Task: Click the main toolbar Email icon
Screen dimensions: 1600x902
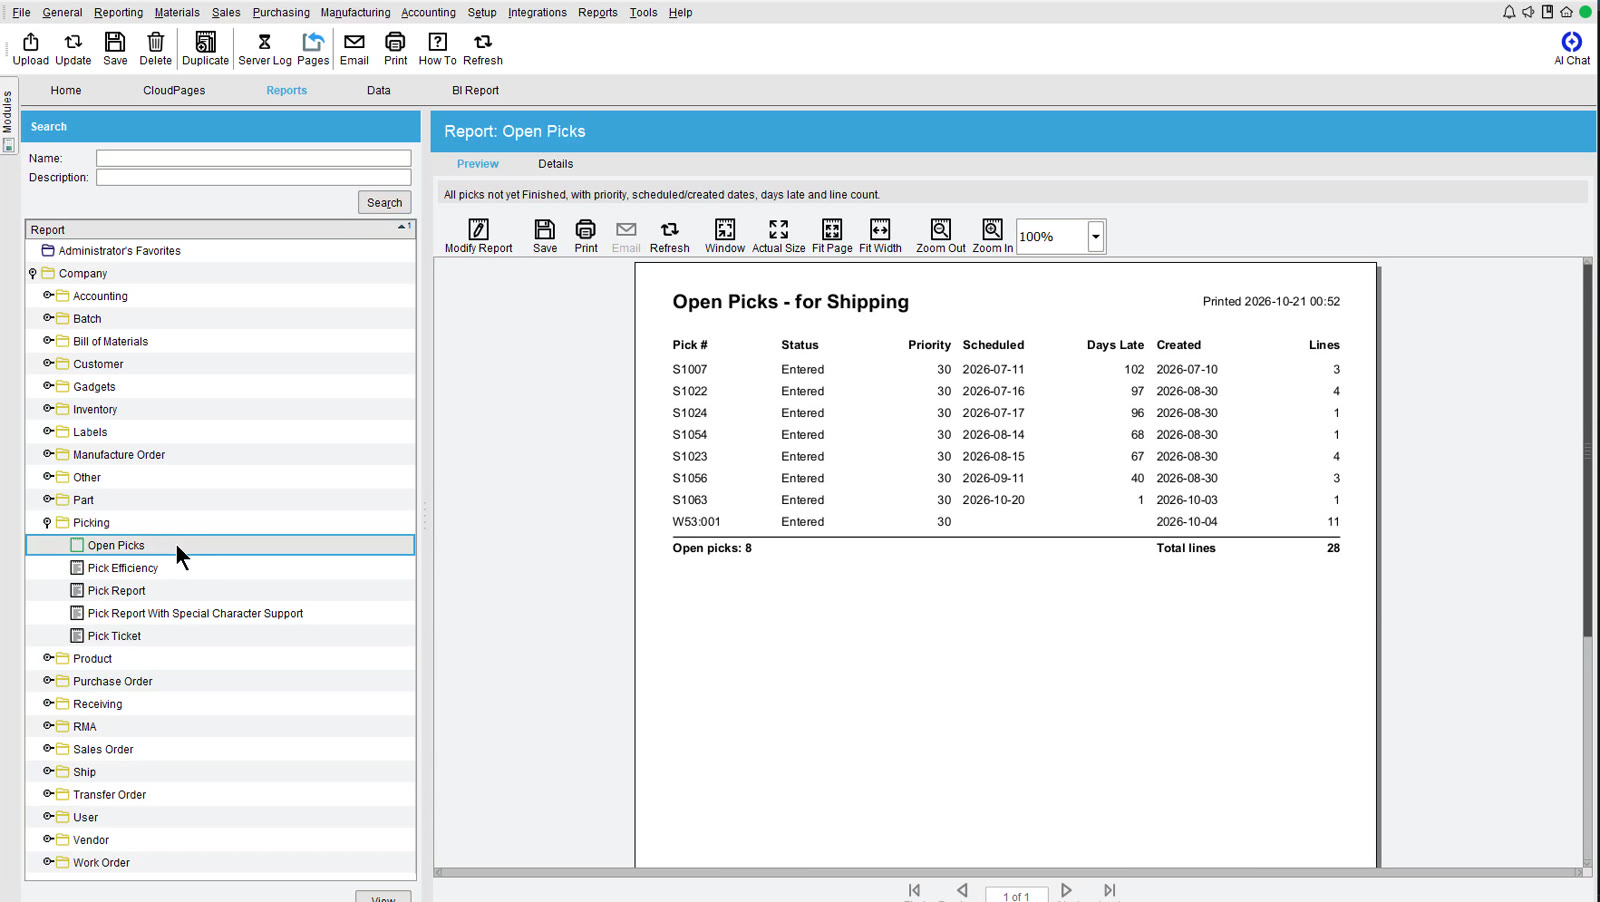Action: click(354, 48)
